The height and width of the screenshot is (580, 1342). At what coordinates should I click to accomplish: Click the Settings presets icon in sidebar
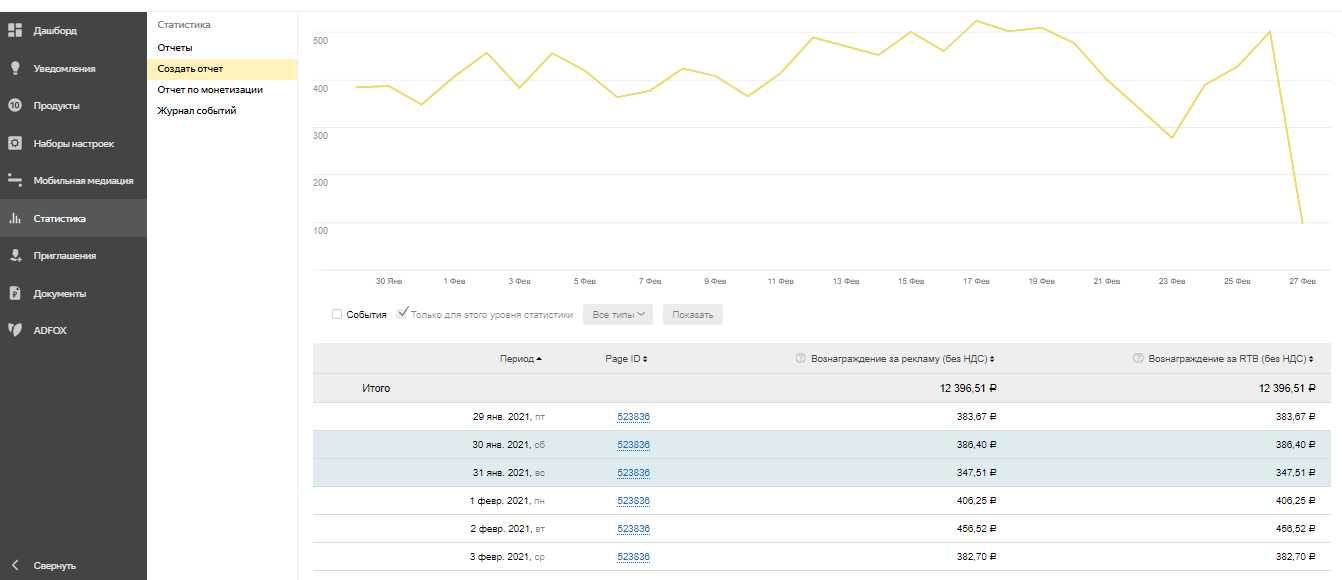[15, 144]
